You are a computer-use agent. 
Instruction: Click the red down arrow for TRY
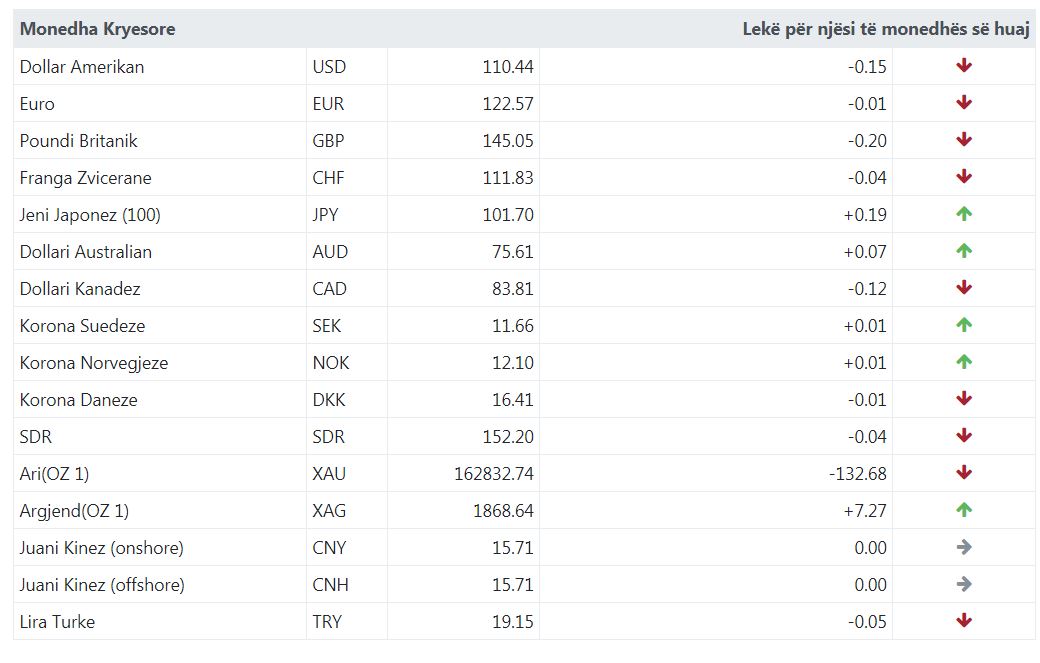coord(964,621)
